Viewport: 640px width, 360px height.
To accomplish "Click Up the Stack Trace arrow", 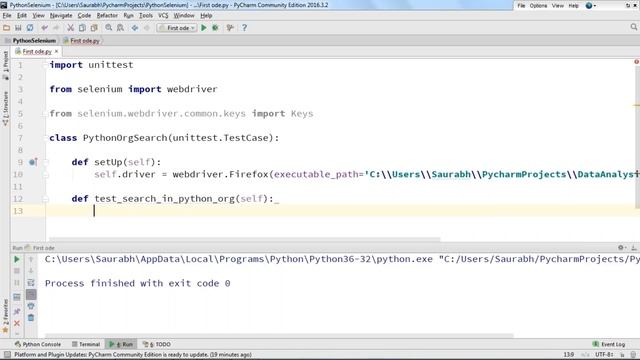I will coord(31,259).
